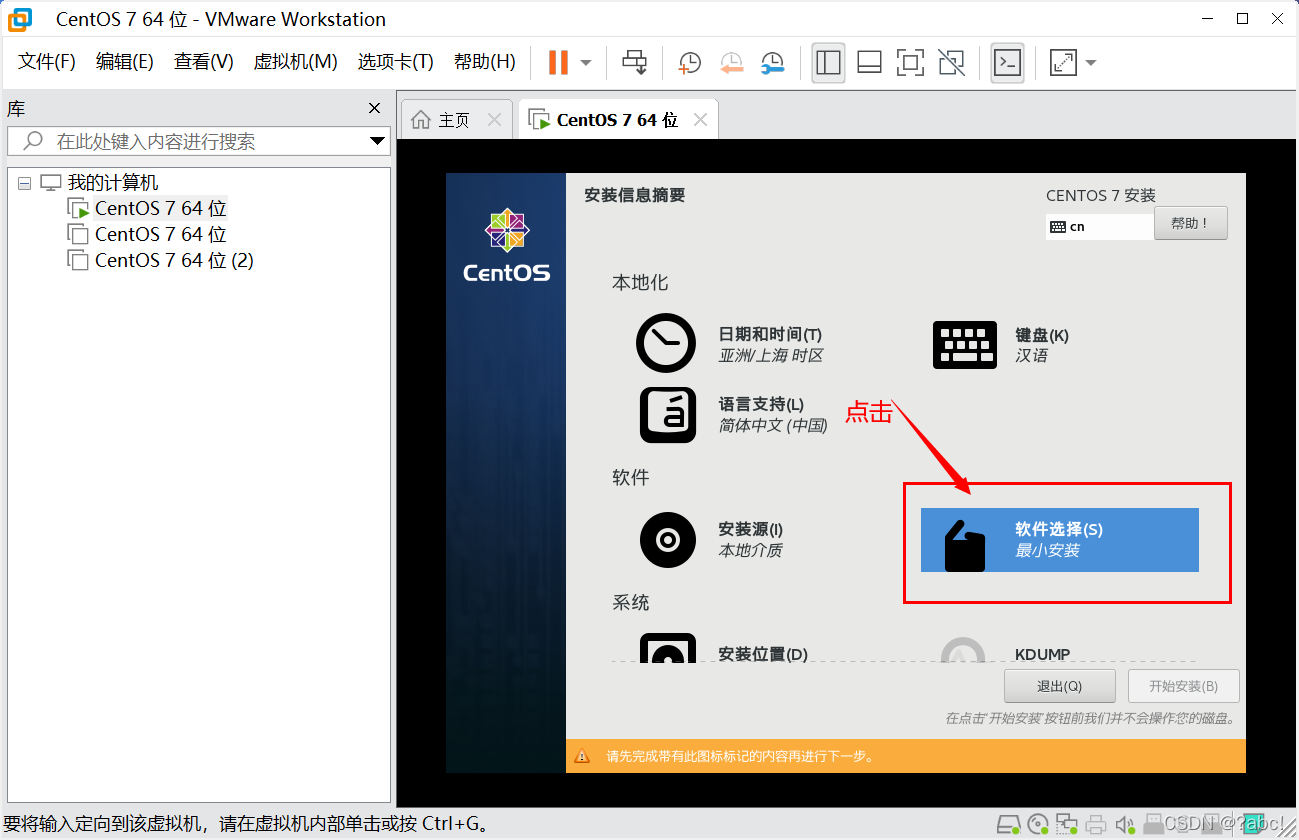Image resolution: width=1299 pixels, height=840 pixels.
Task: Click the VMware Workstation title bar logo
Action: coord(20,19)
